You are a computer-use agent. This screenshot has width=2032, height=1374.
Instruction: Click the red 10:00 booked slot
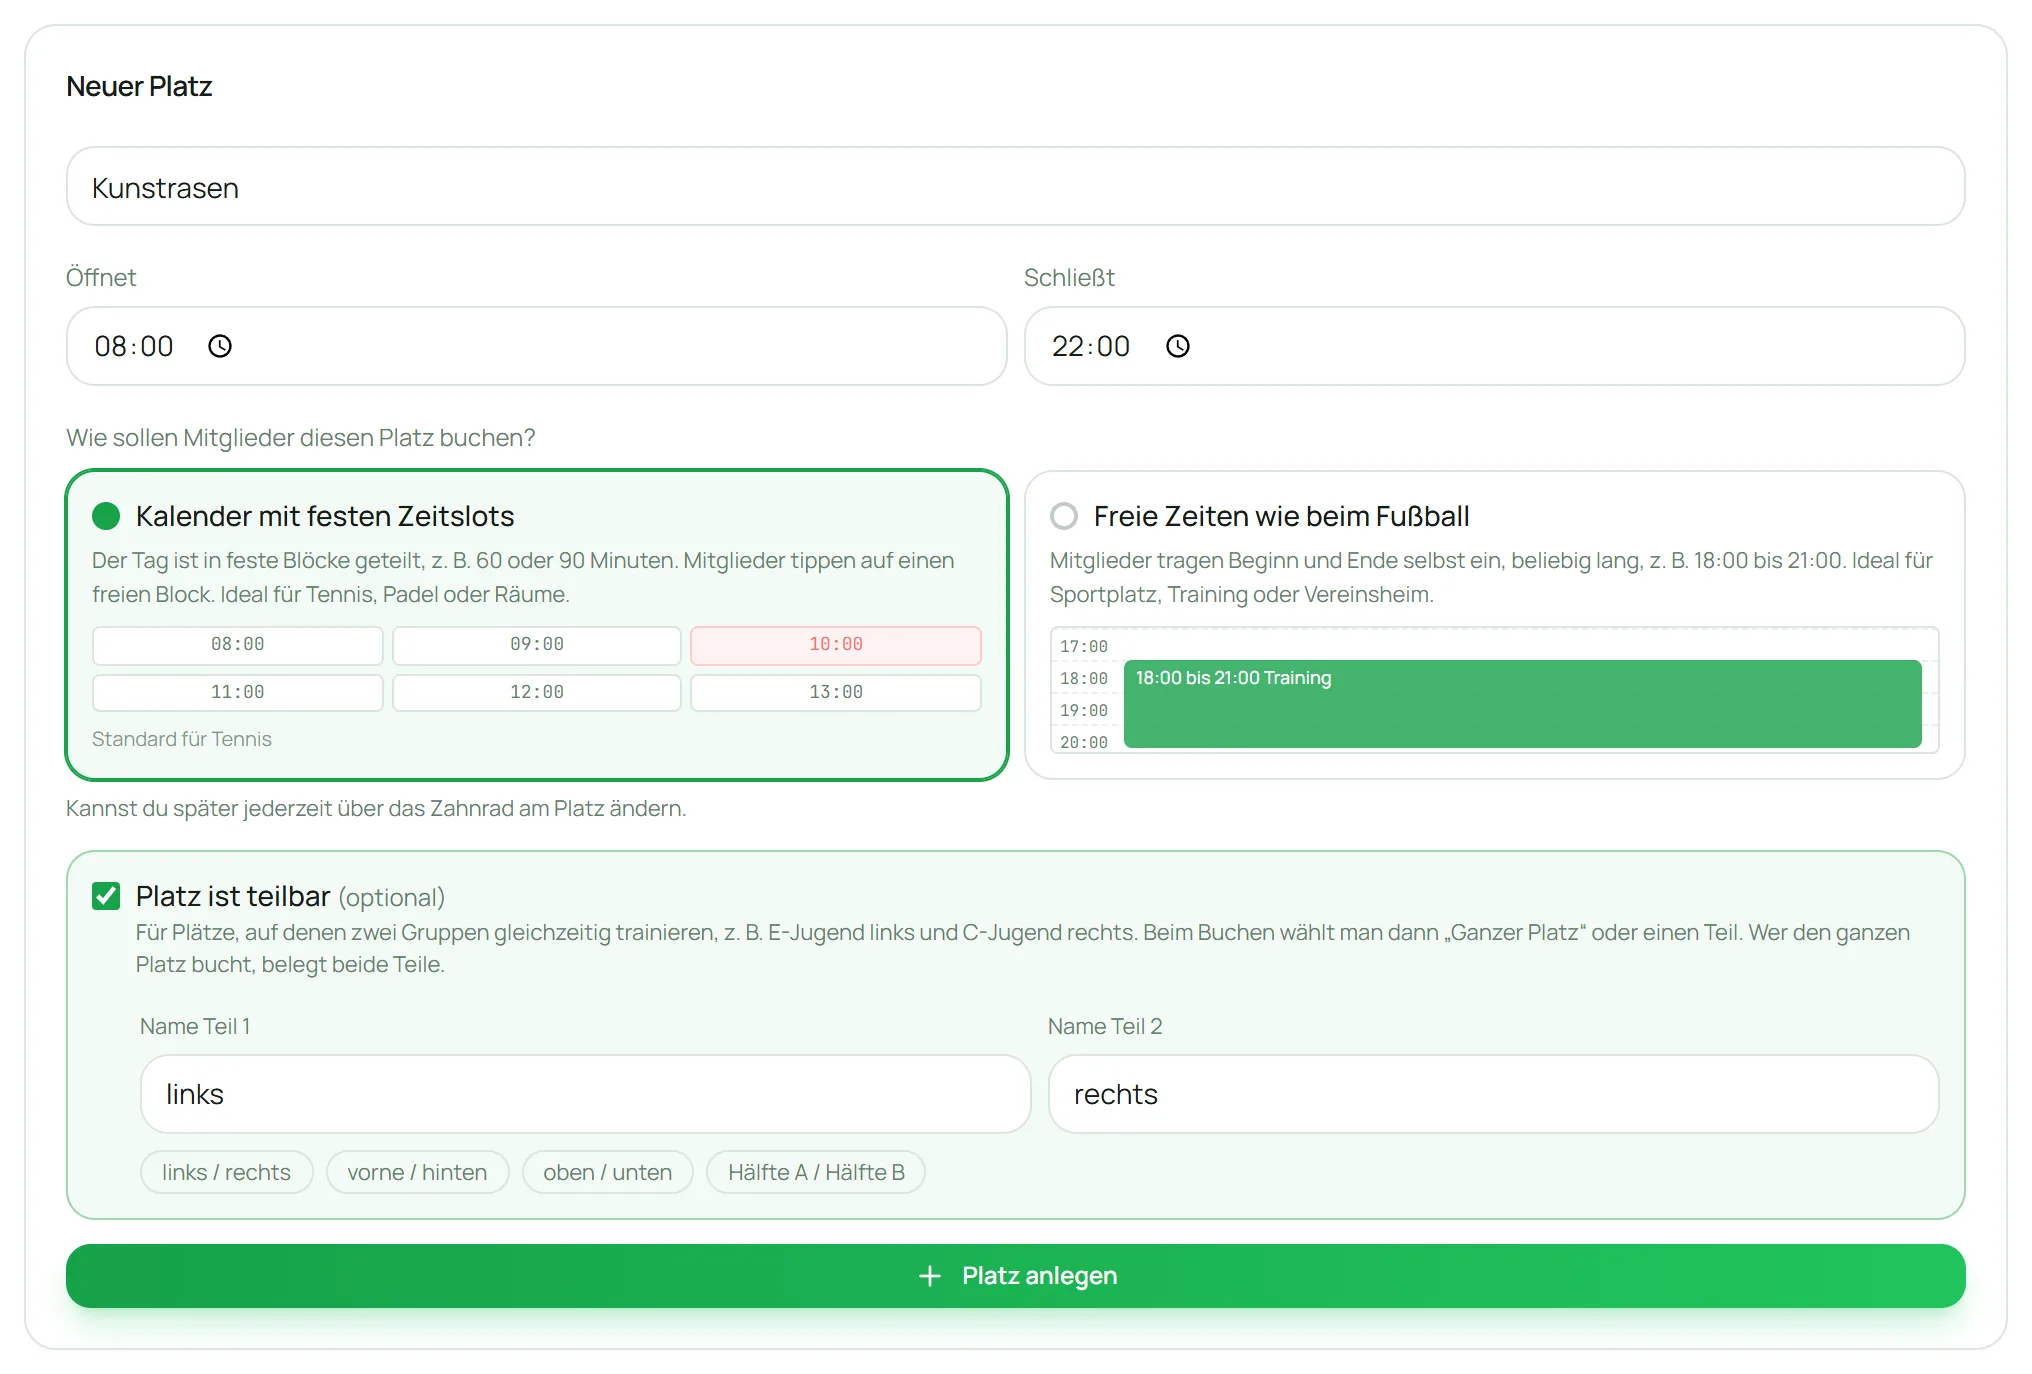[836, 645]
